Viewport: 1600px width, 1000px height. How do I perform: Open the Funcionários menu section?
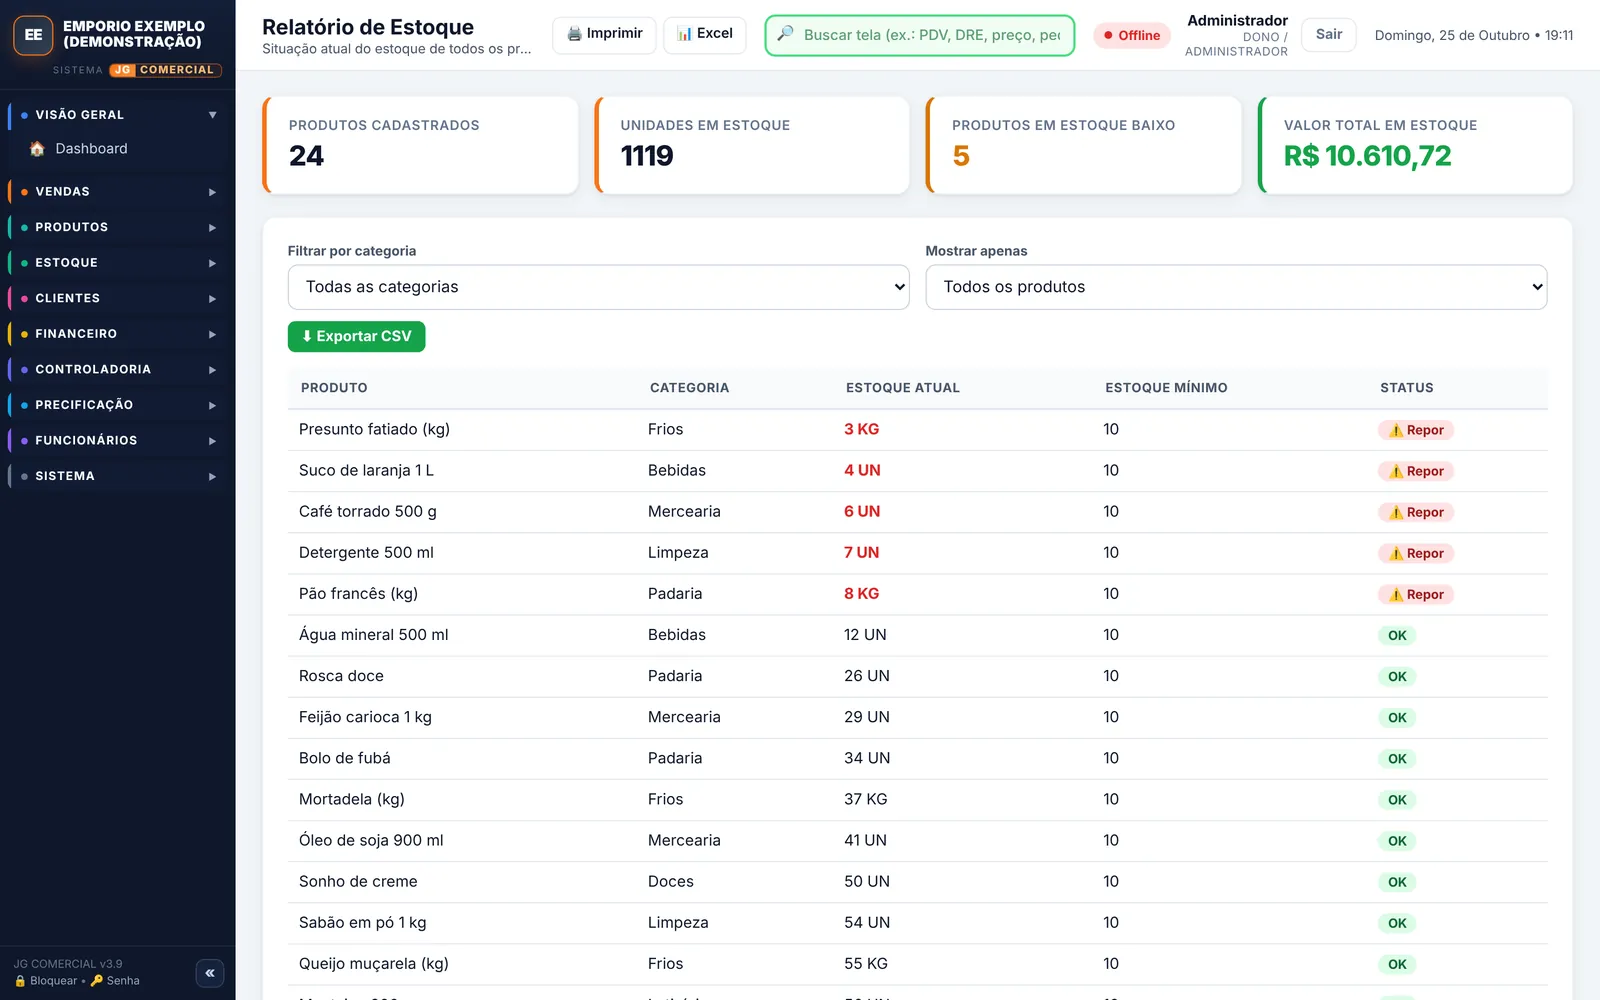[118, 440]
